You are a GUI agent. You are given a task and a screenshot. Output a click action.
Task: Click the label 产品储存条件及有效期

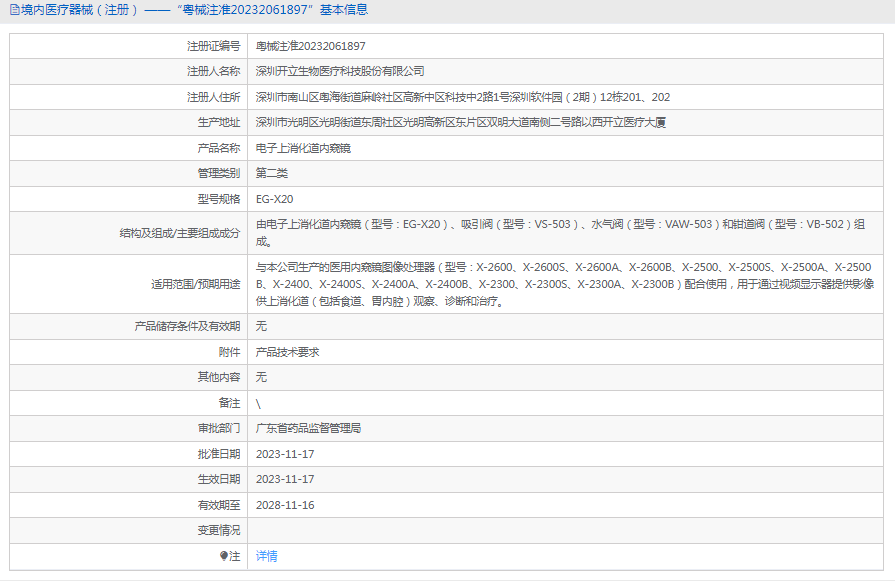coord(187,326)
